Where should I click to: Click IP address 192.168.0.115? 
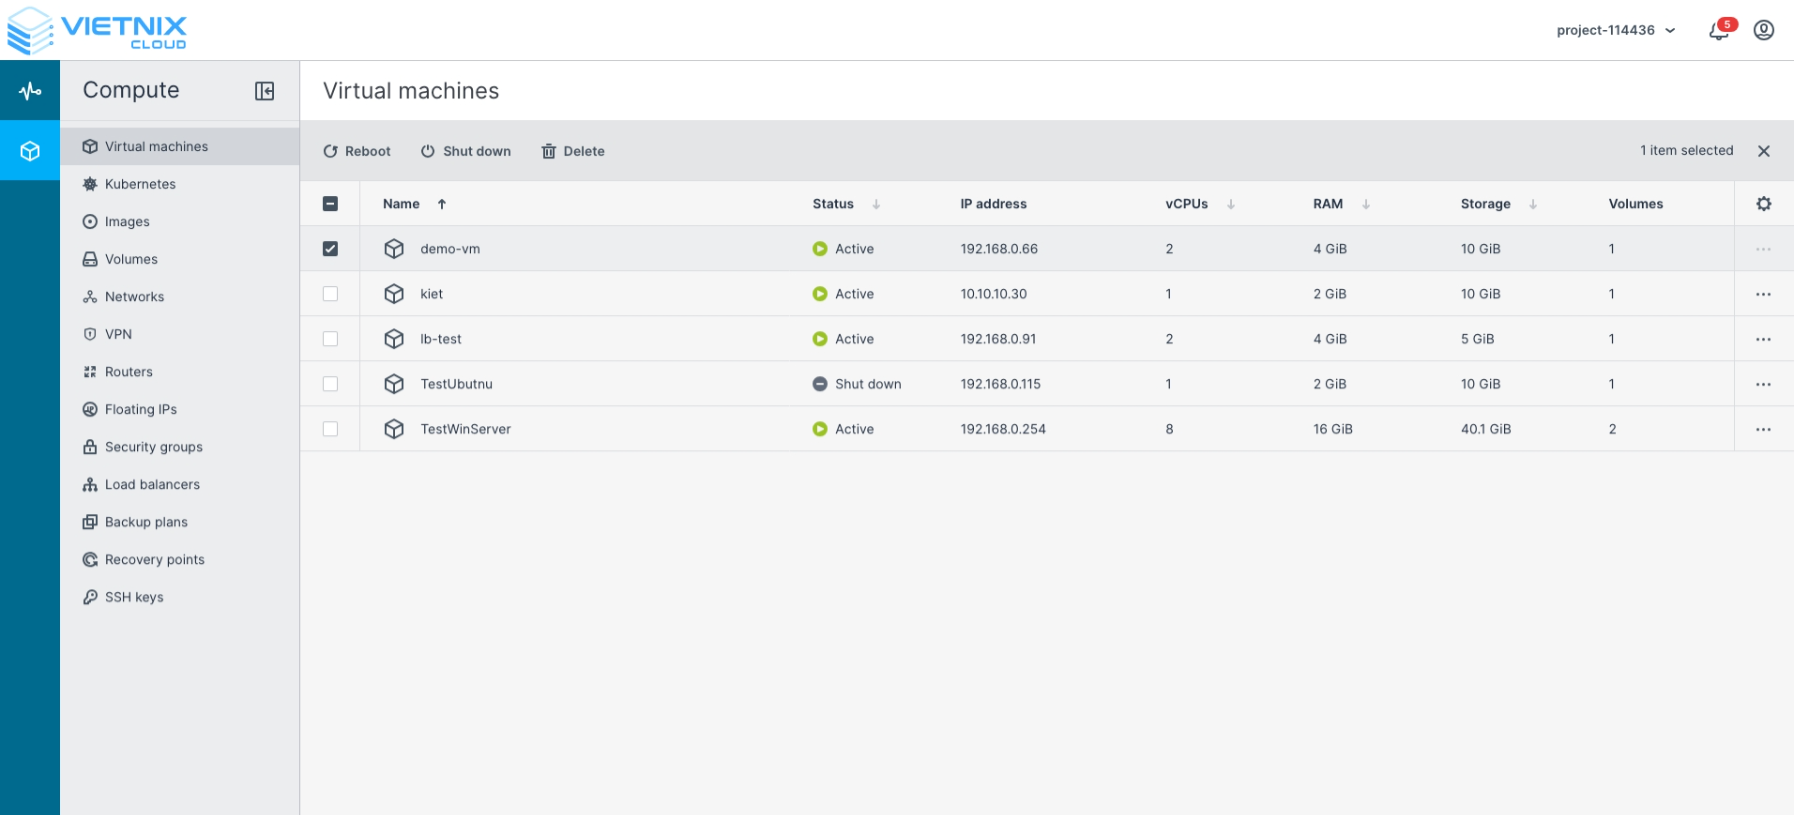(x=1000, y=384)
